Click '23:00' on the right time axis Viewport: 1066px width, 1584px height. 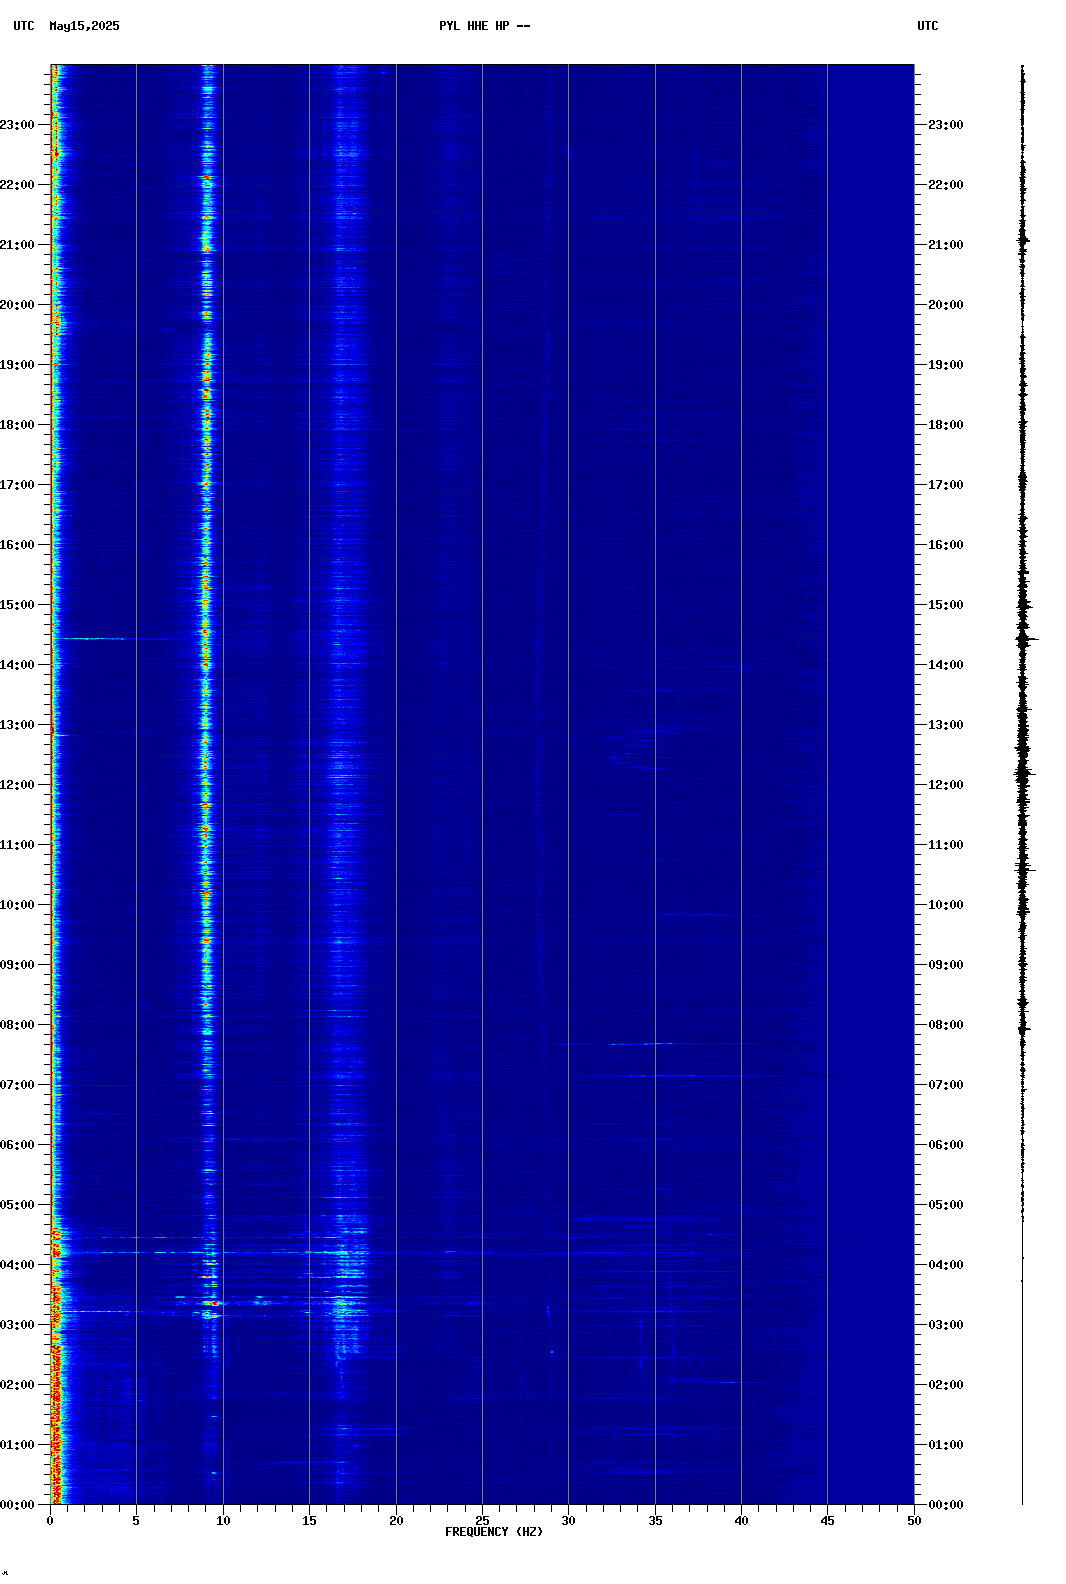[946, 125]
